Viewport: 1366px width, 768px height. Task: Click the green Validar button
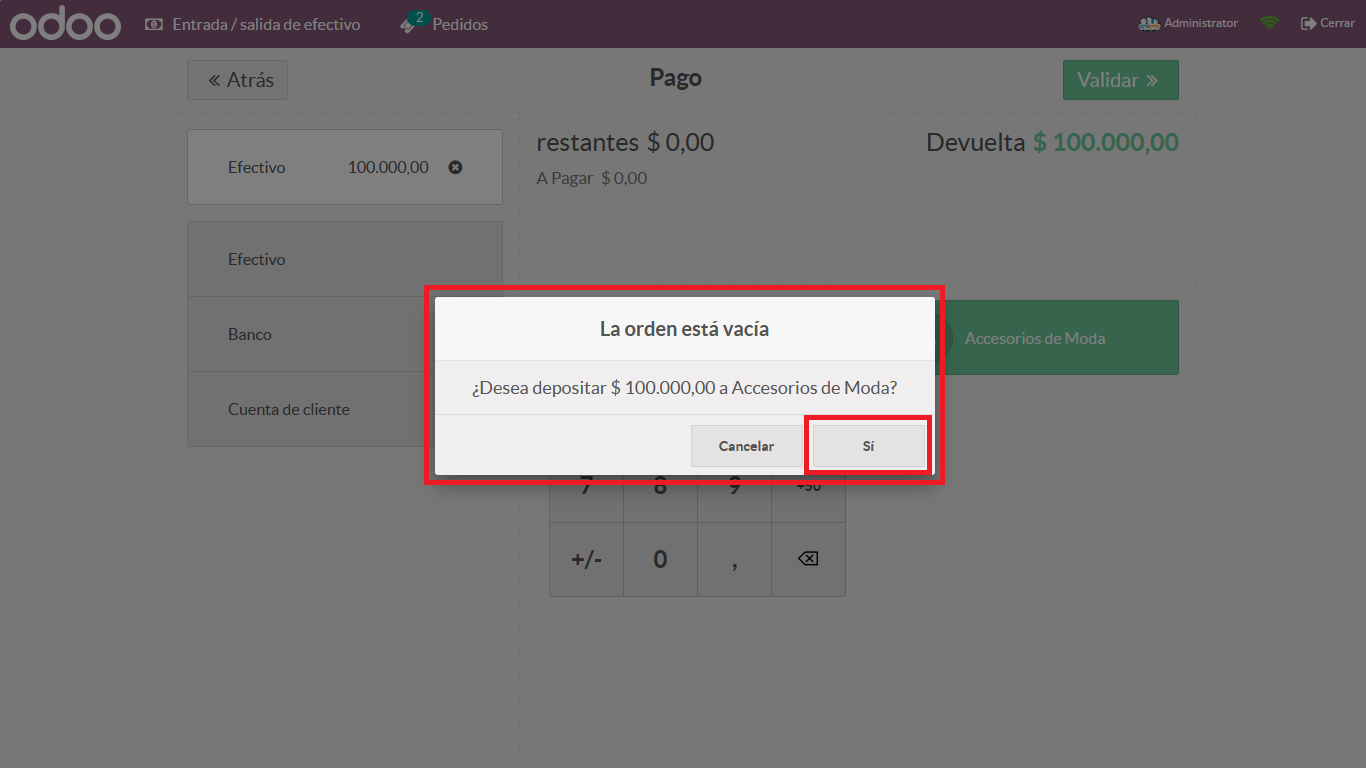(x=1120, y=80)
